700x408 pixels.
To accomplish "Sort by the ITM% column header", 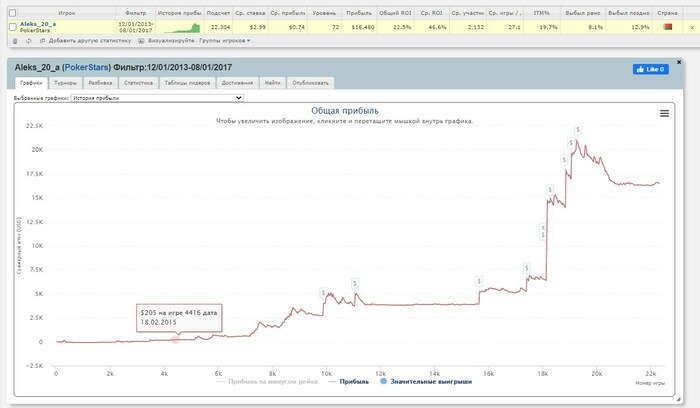I will click(542, 13).
